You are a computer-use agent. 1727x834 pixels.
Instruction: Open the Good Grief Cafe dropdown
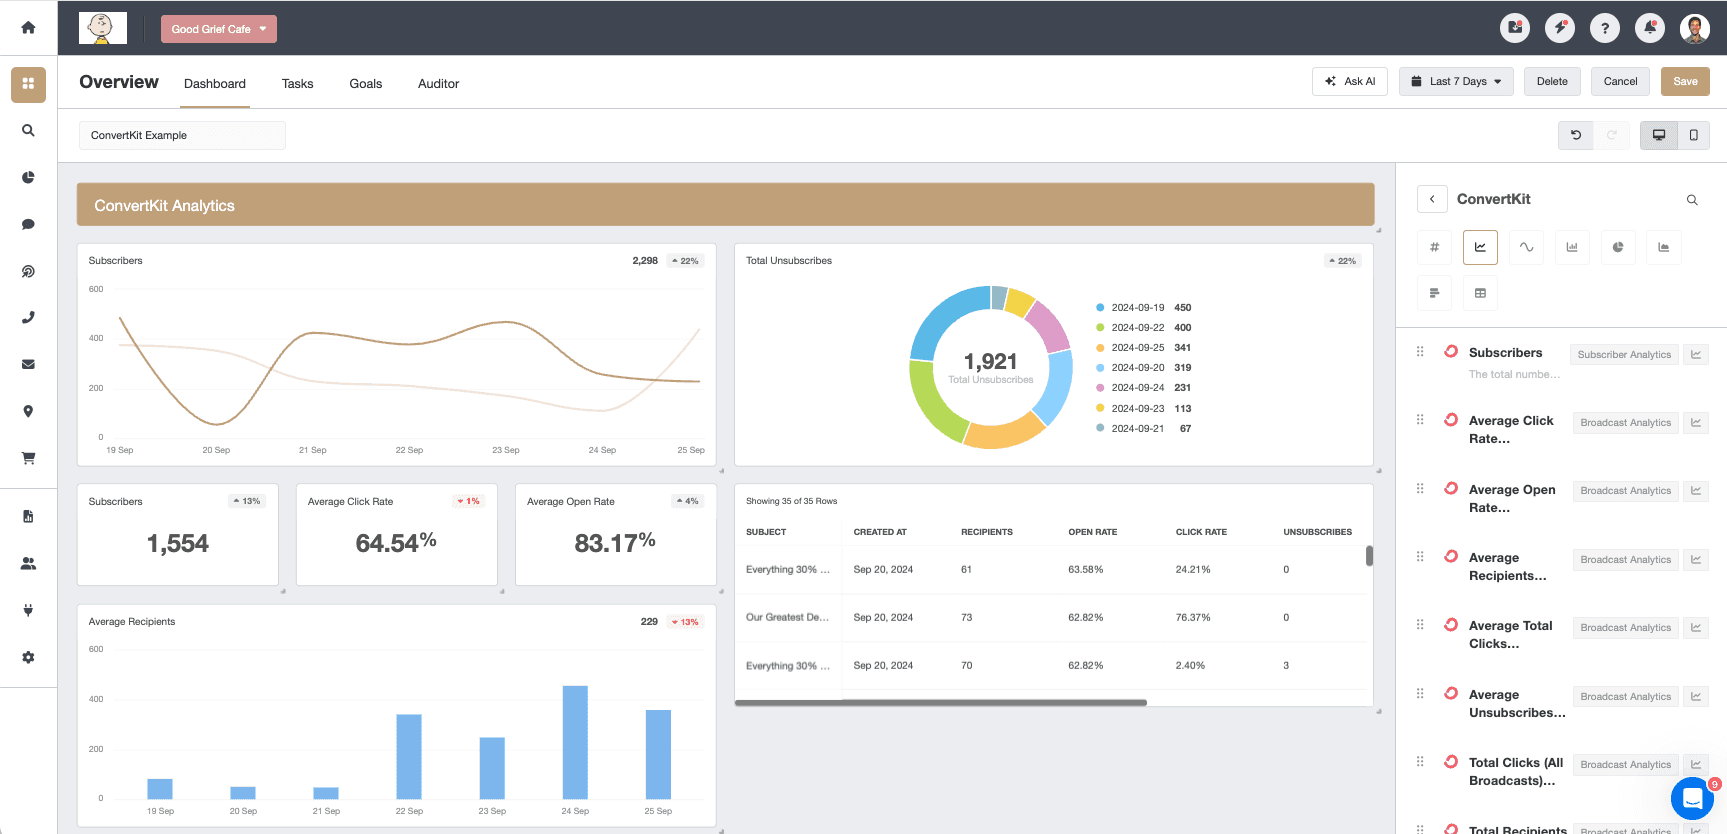coord(218,29)
